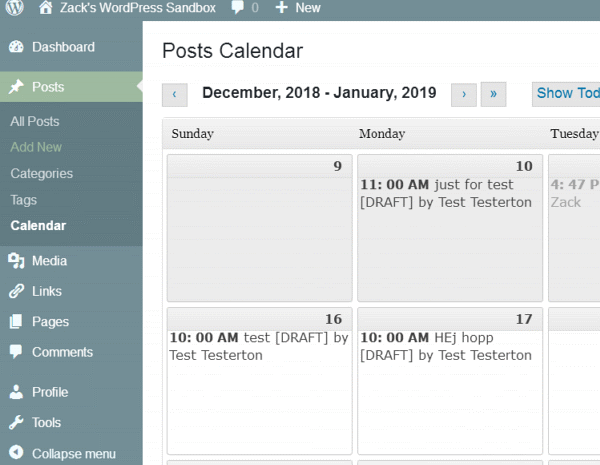
Task: Click the Profile person icon
Action: pyautogui.click(x=16, y=392)
